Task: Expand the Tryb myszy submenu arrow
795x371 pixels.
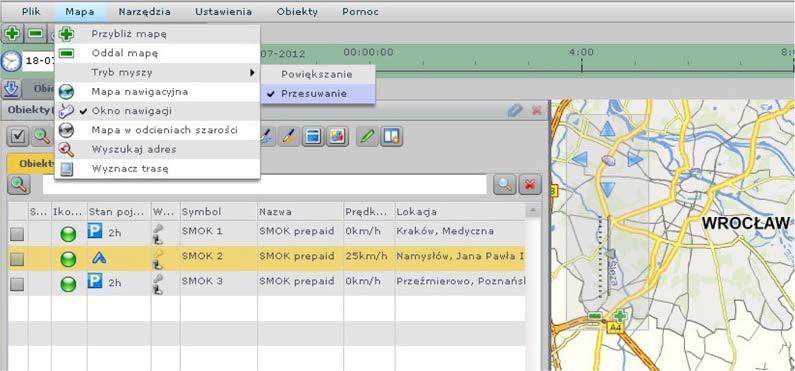Action: coord(252,72)
